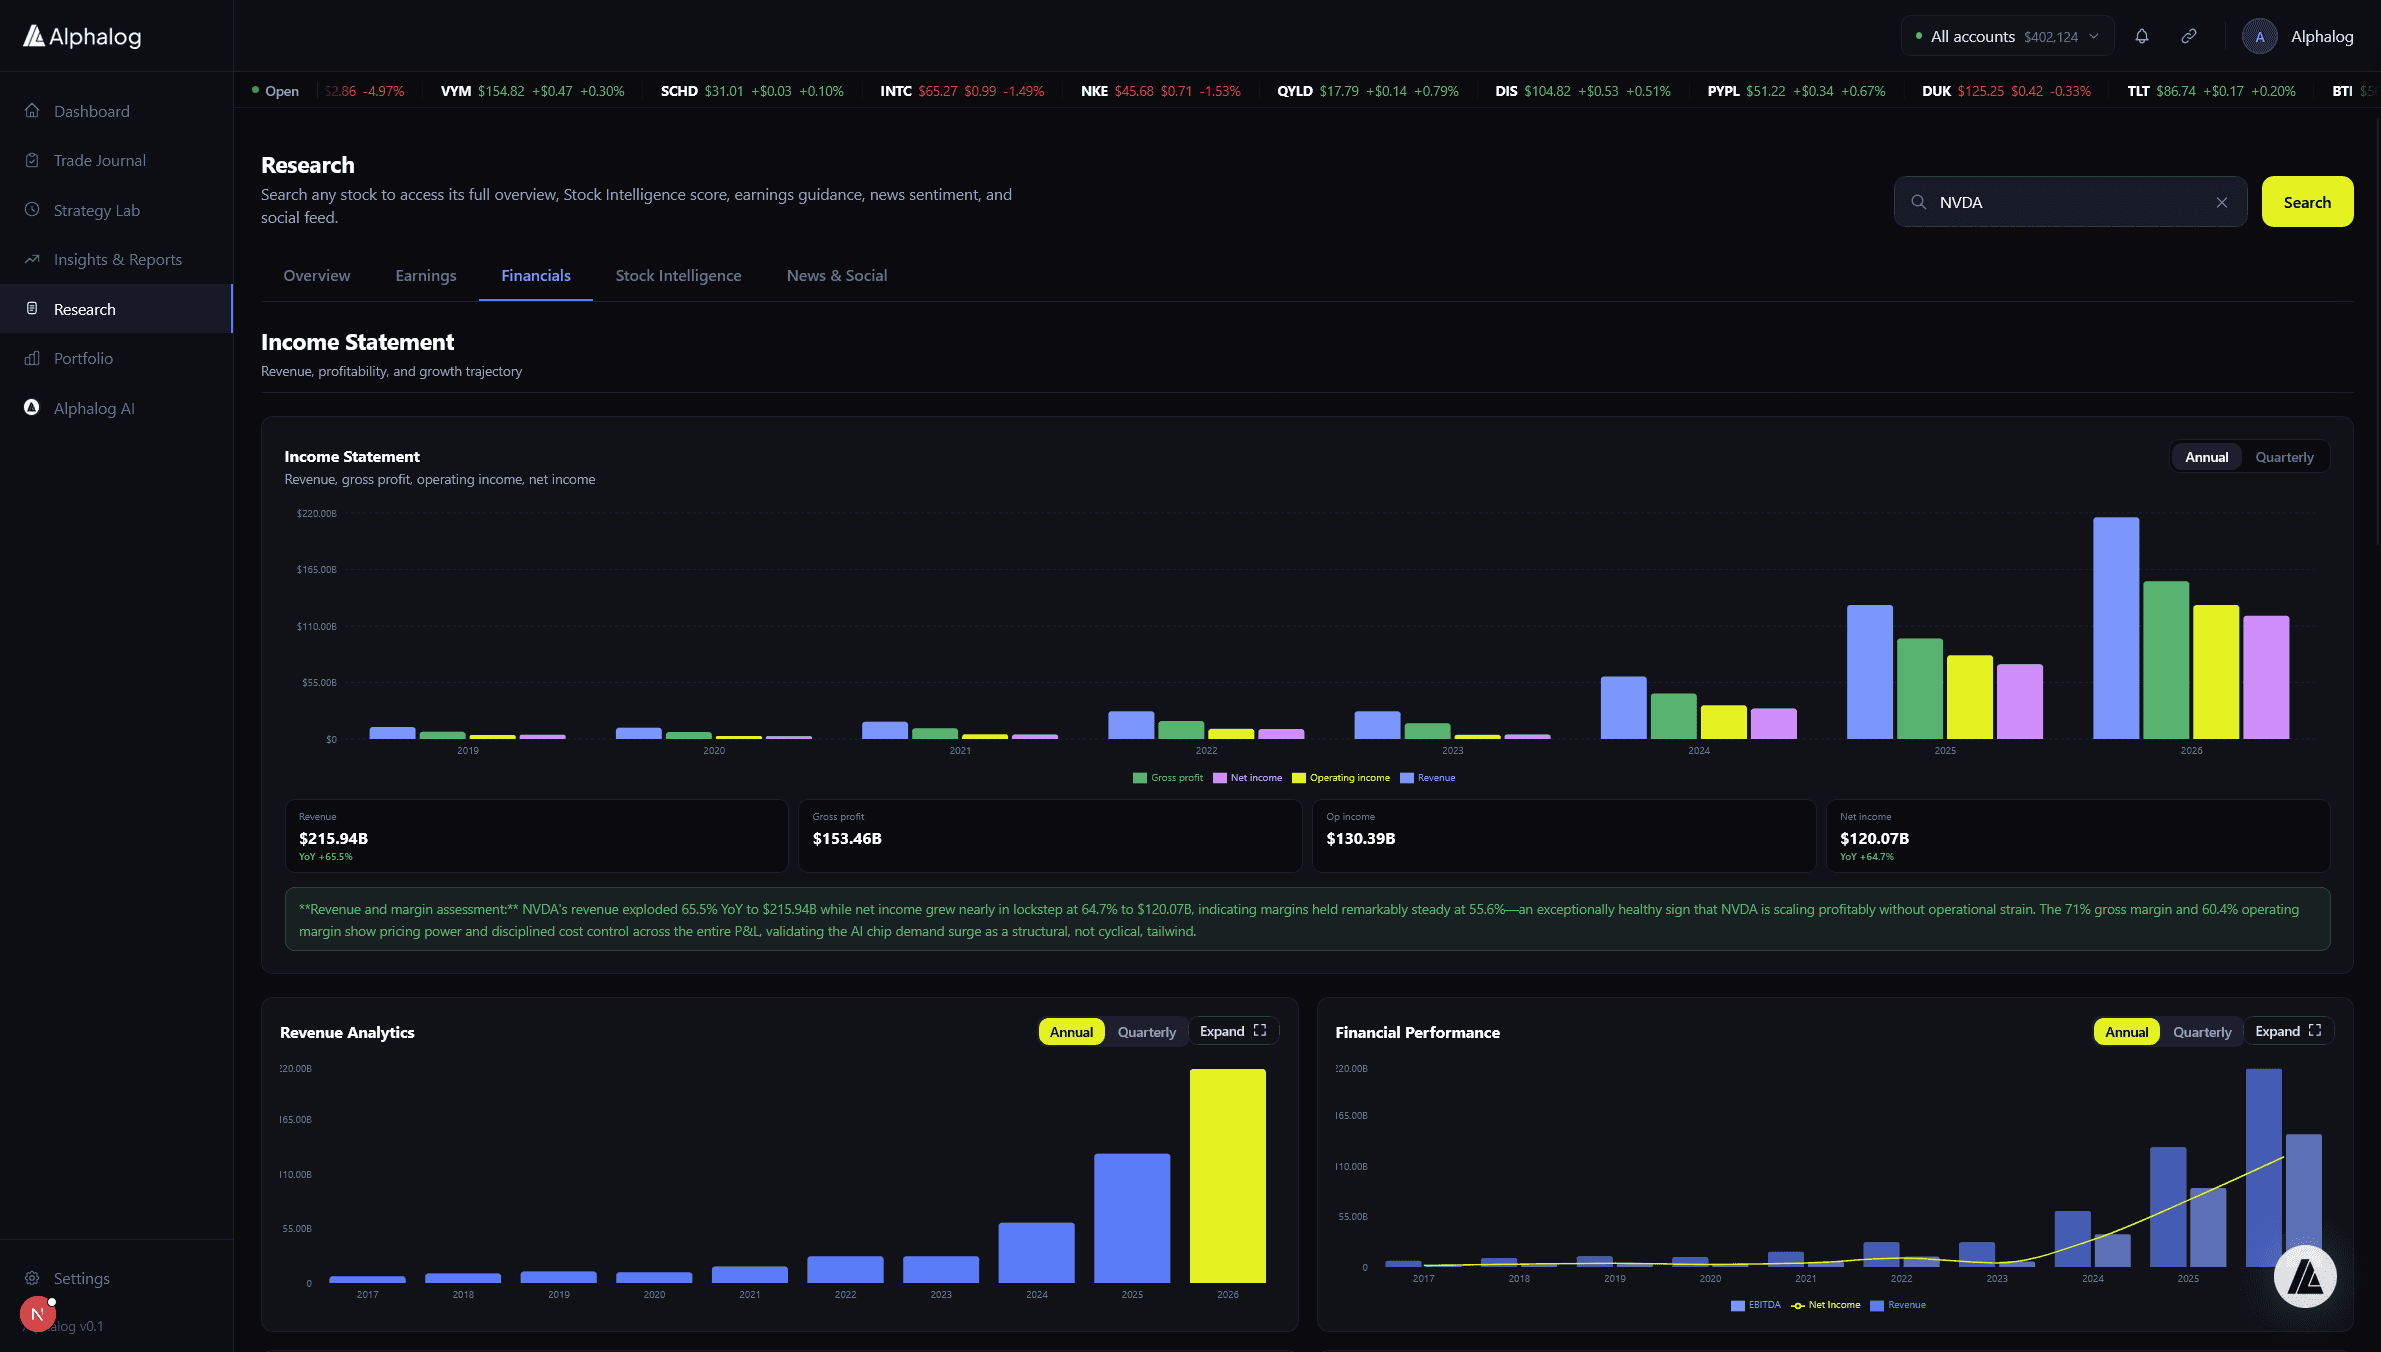
Task: Open the floating Alphalog assistant button
Action: click(2305, 1276)
